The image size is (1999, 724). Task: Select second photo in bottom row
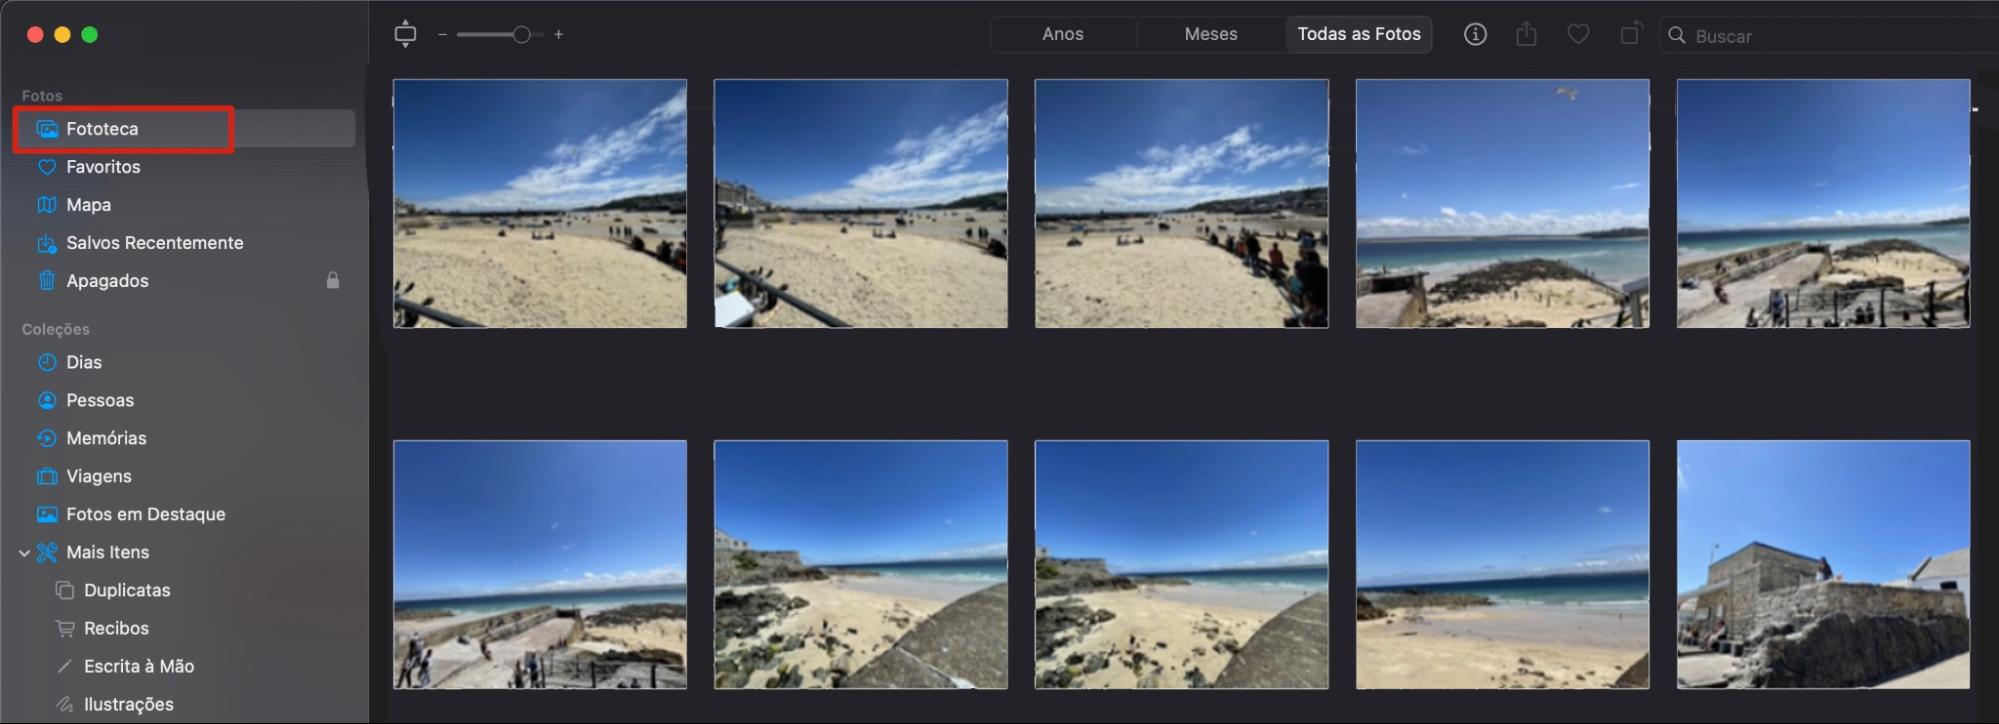(861, 564)
